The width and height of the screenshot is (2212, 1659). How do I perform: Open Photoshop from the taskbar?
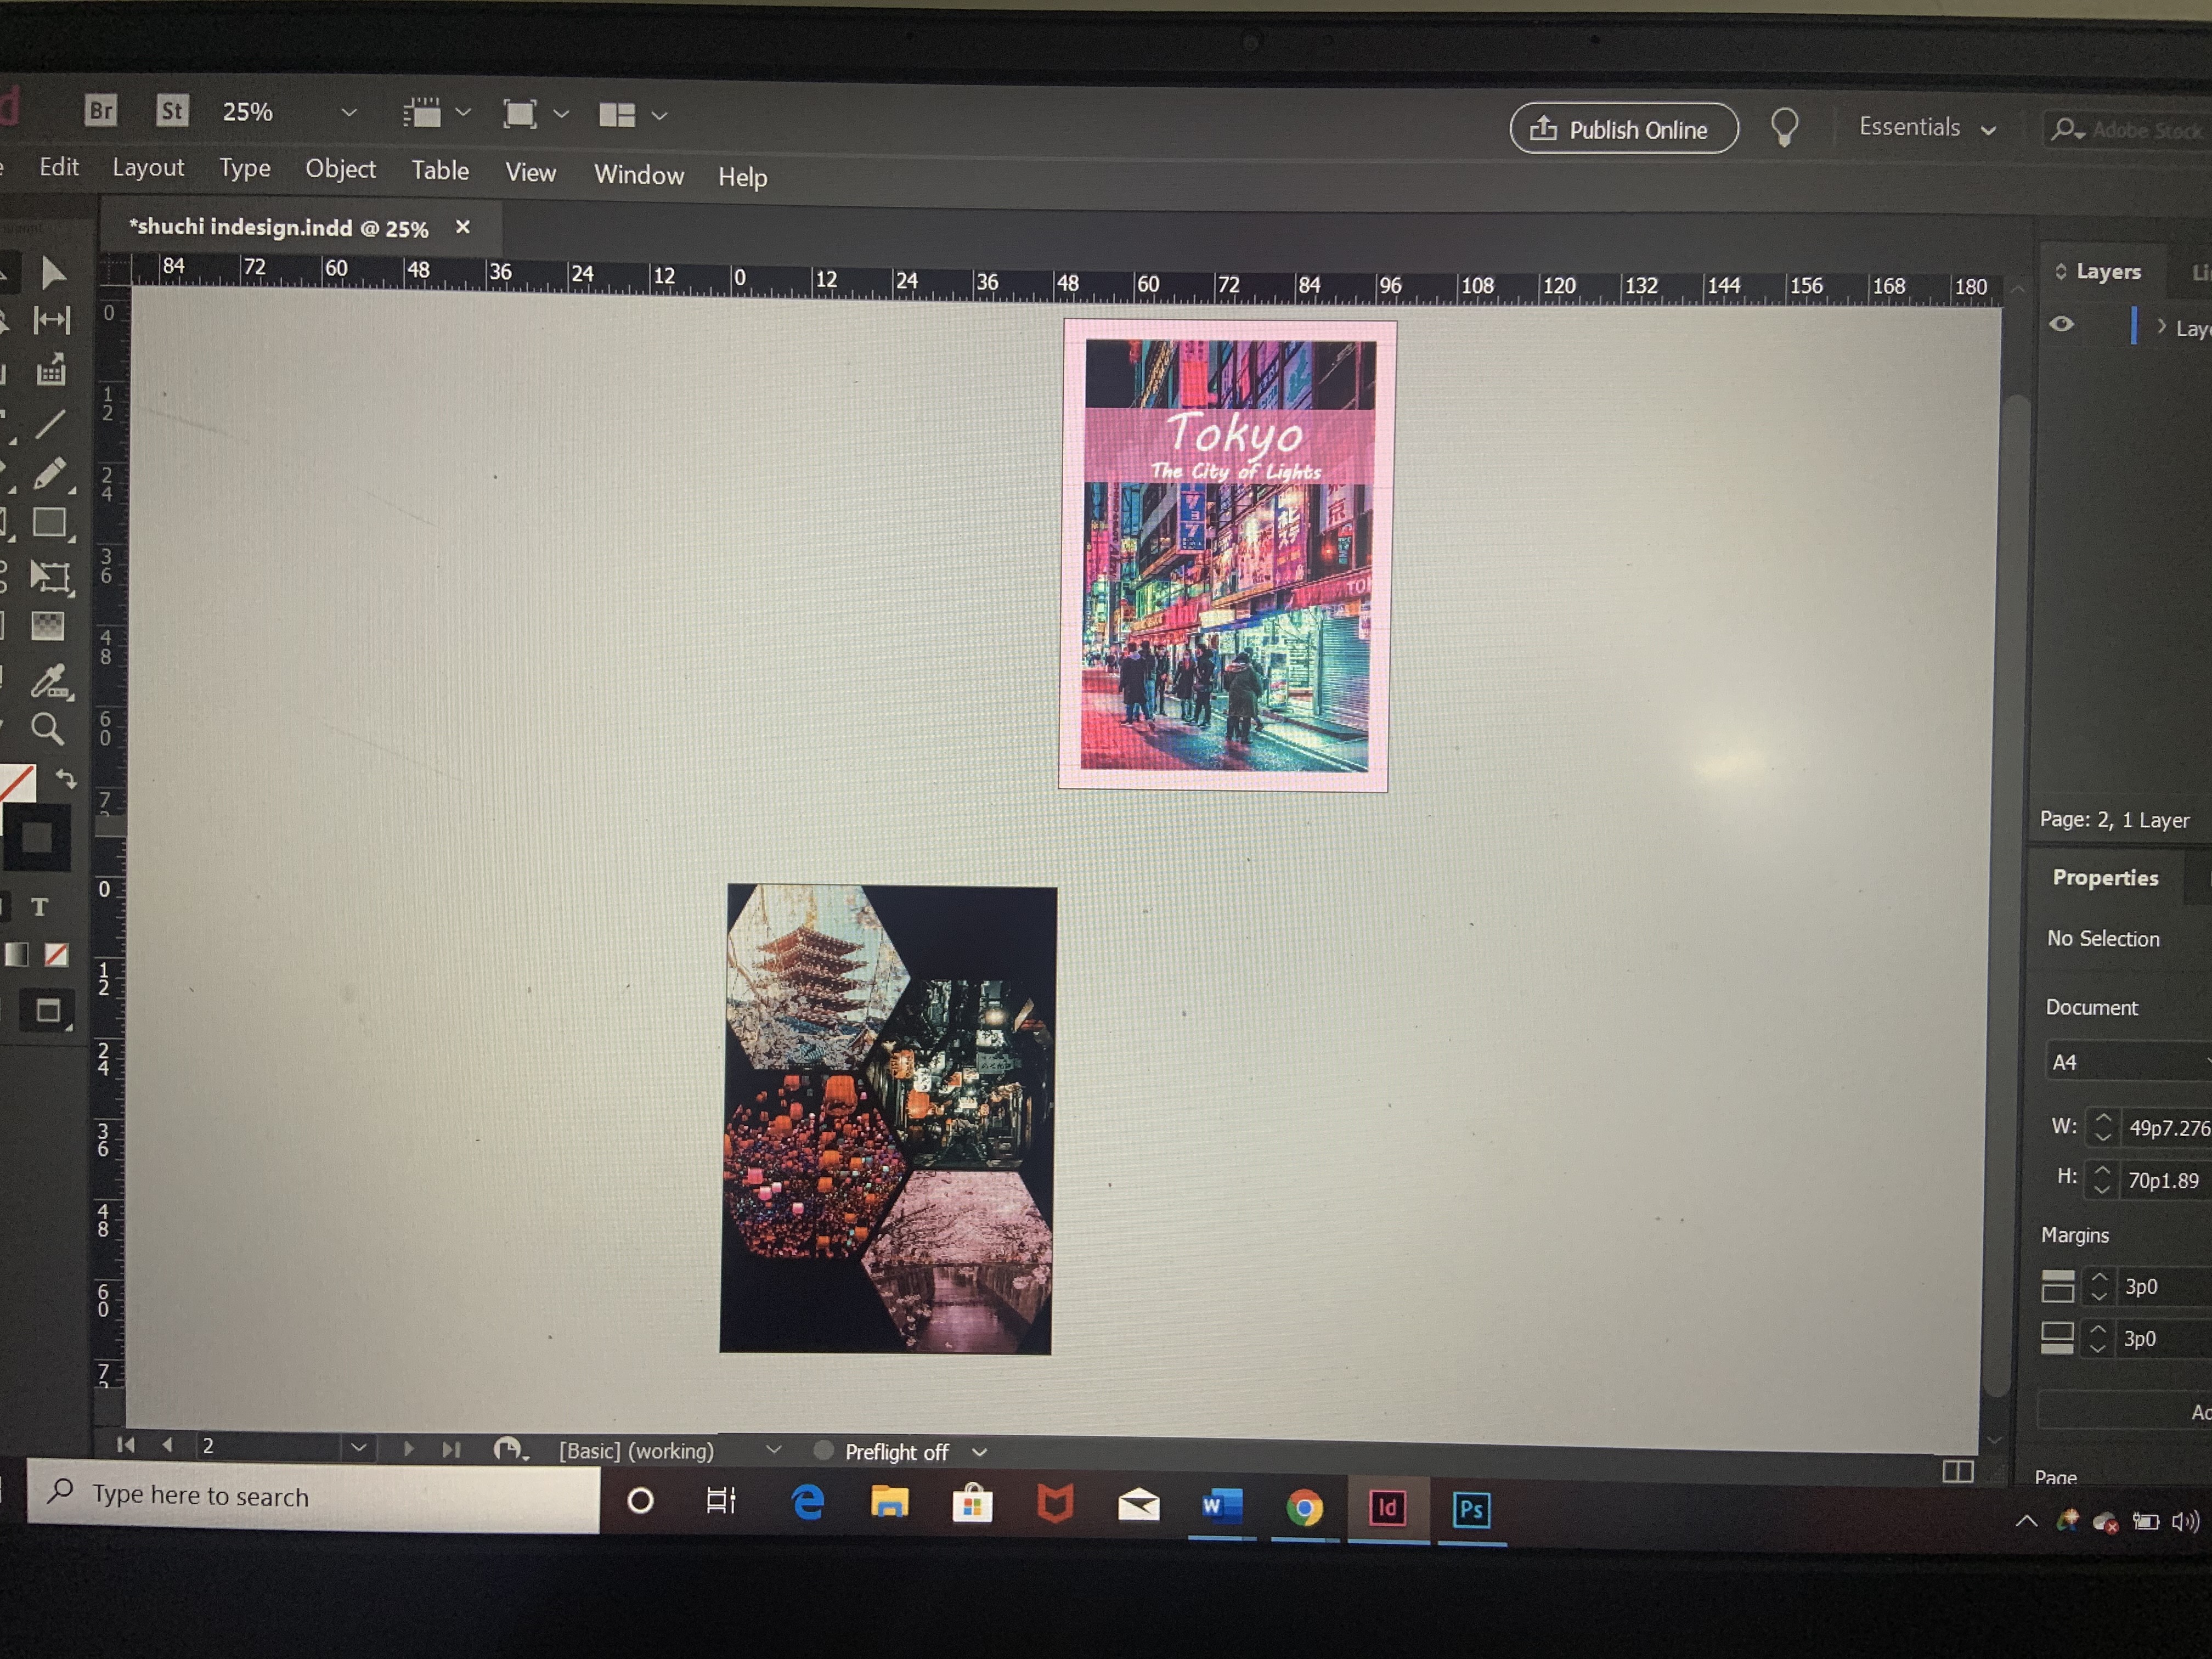[x=1471, y=1509]
